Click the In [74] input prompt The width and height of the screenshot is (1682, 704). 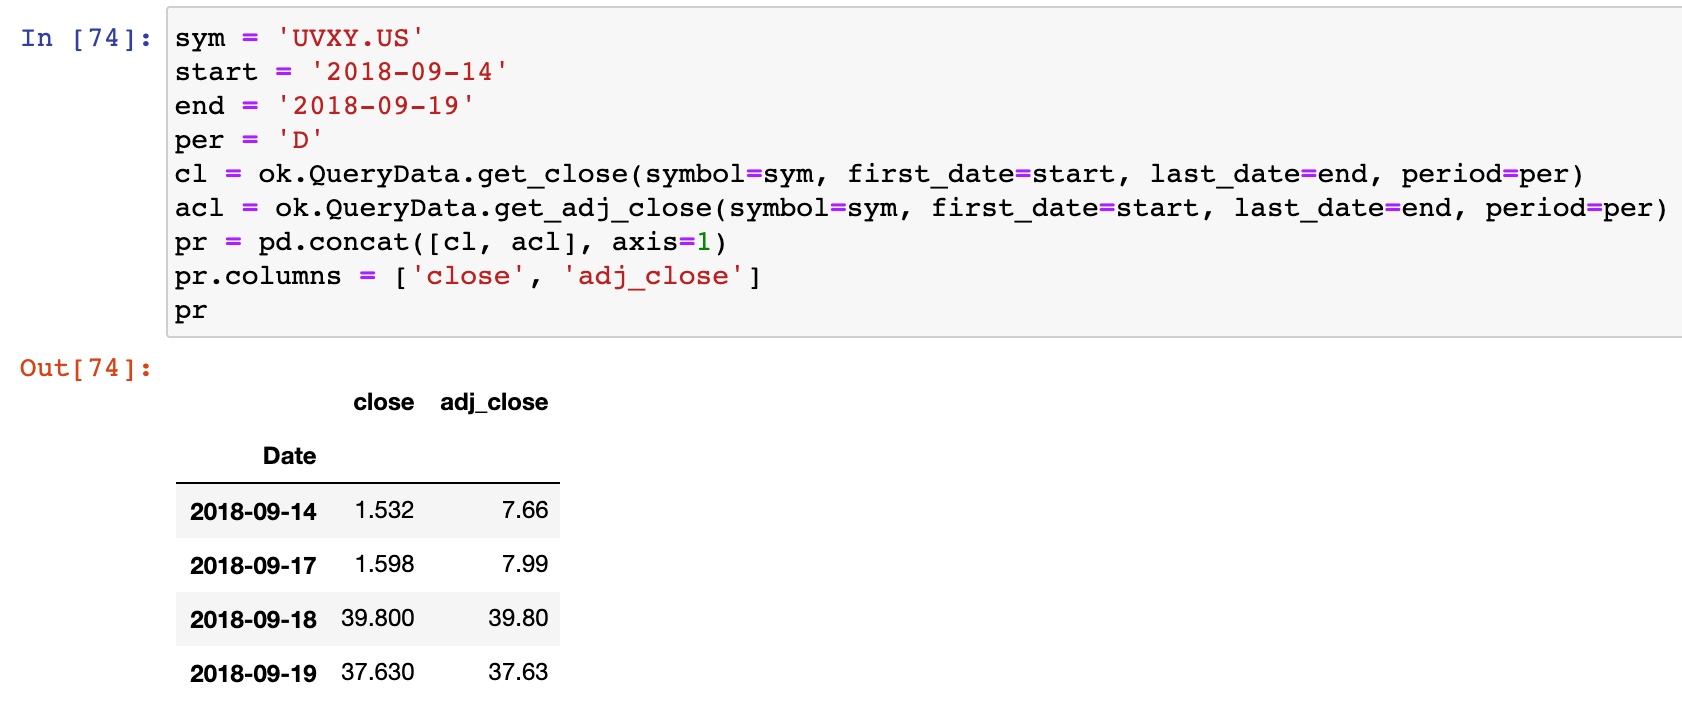tap(86, 38)
